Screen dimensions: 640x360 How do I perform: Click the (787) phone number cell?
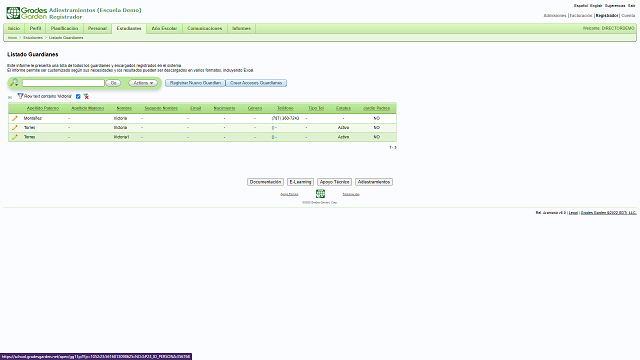coord(285,118)
